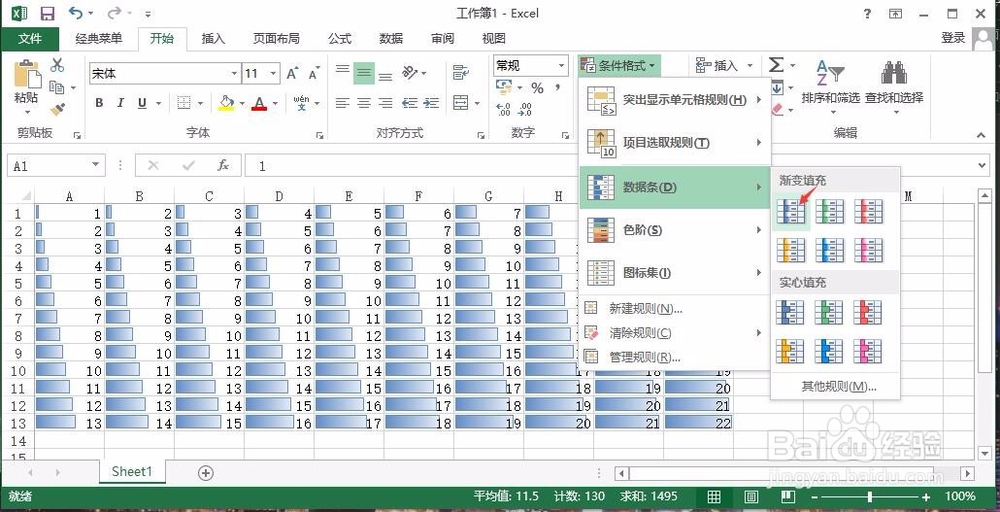The width and height of the screenshot is (1000, 512).
Task: Open 其他规则(M)... for data bars
Action: [x=839, y=386]
